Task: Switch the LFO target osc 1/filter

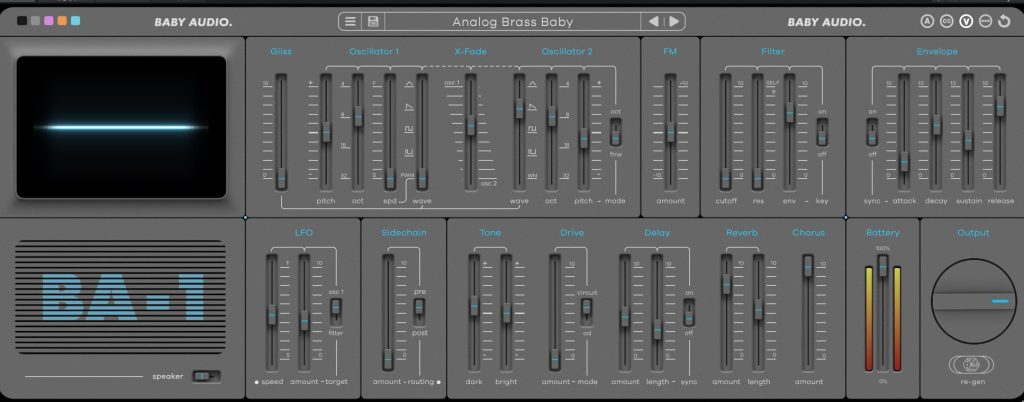Action: click(337, 311)
